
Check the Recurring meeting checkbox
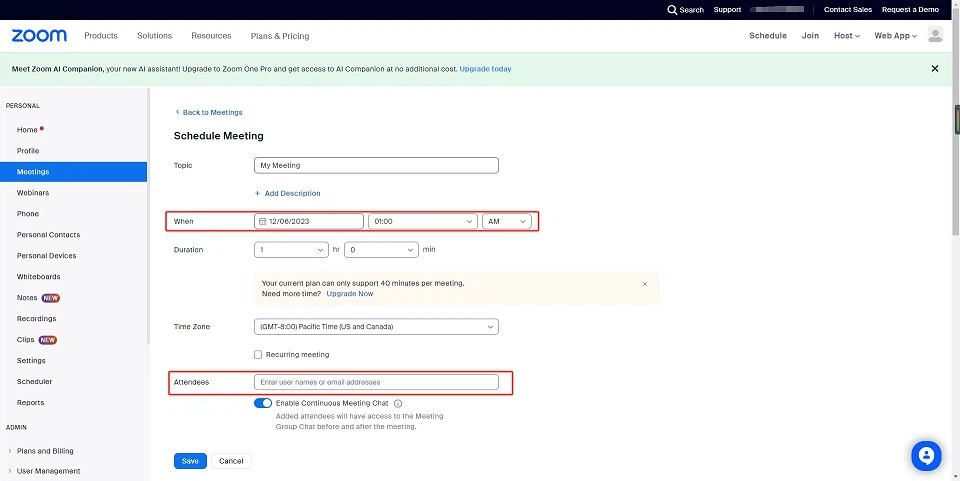(258, 355)
